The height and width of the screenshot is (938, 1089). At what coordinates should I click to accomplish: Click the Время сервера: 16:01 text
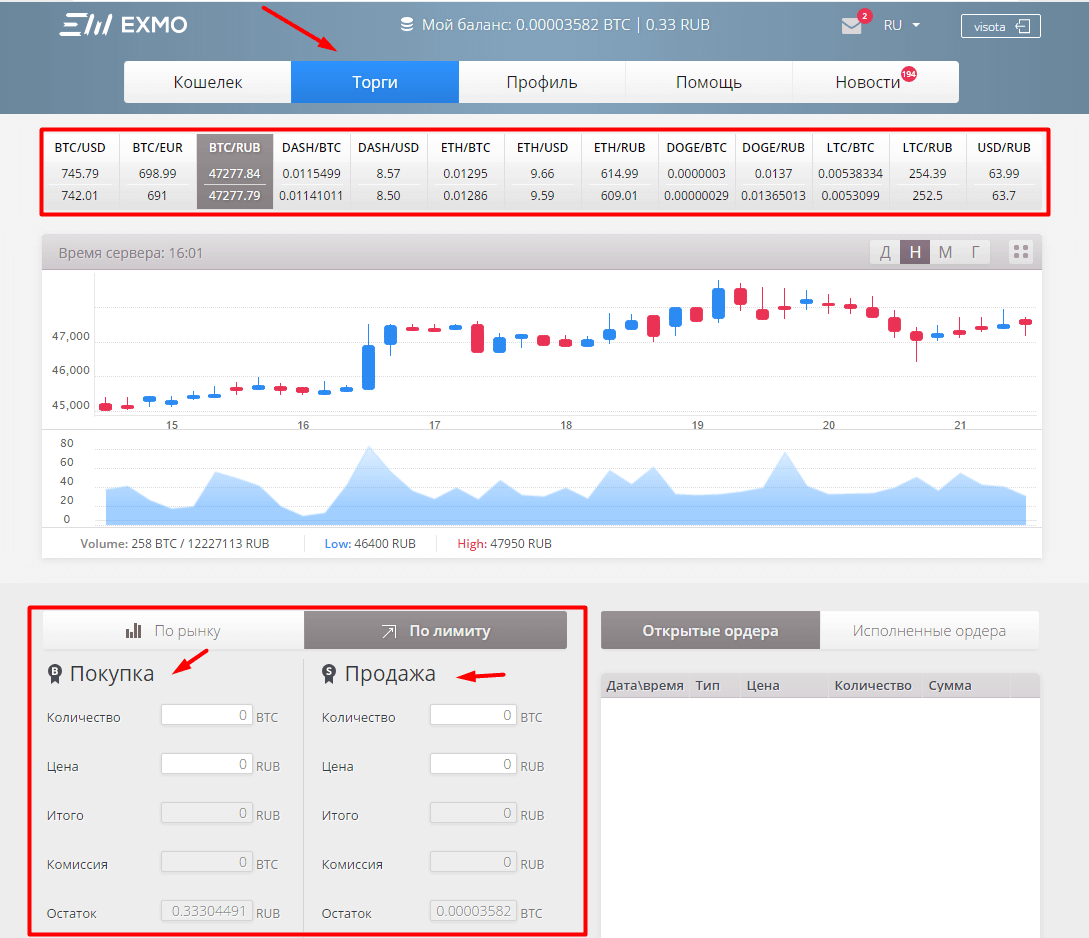point(131,253)
